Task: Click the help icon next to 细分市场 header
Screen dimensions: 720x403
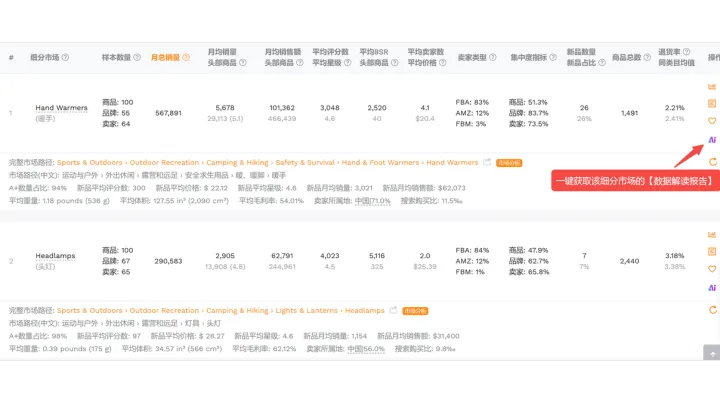Action: click(66, 58)
